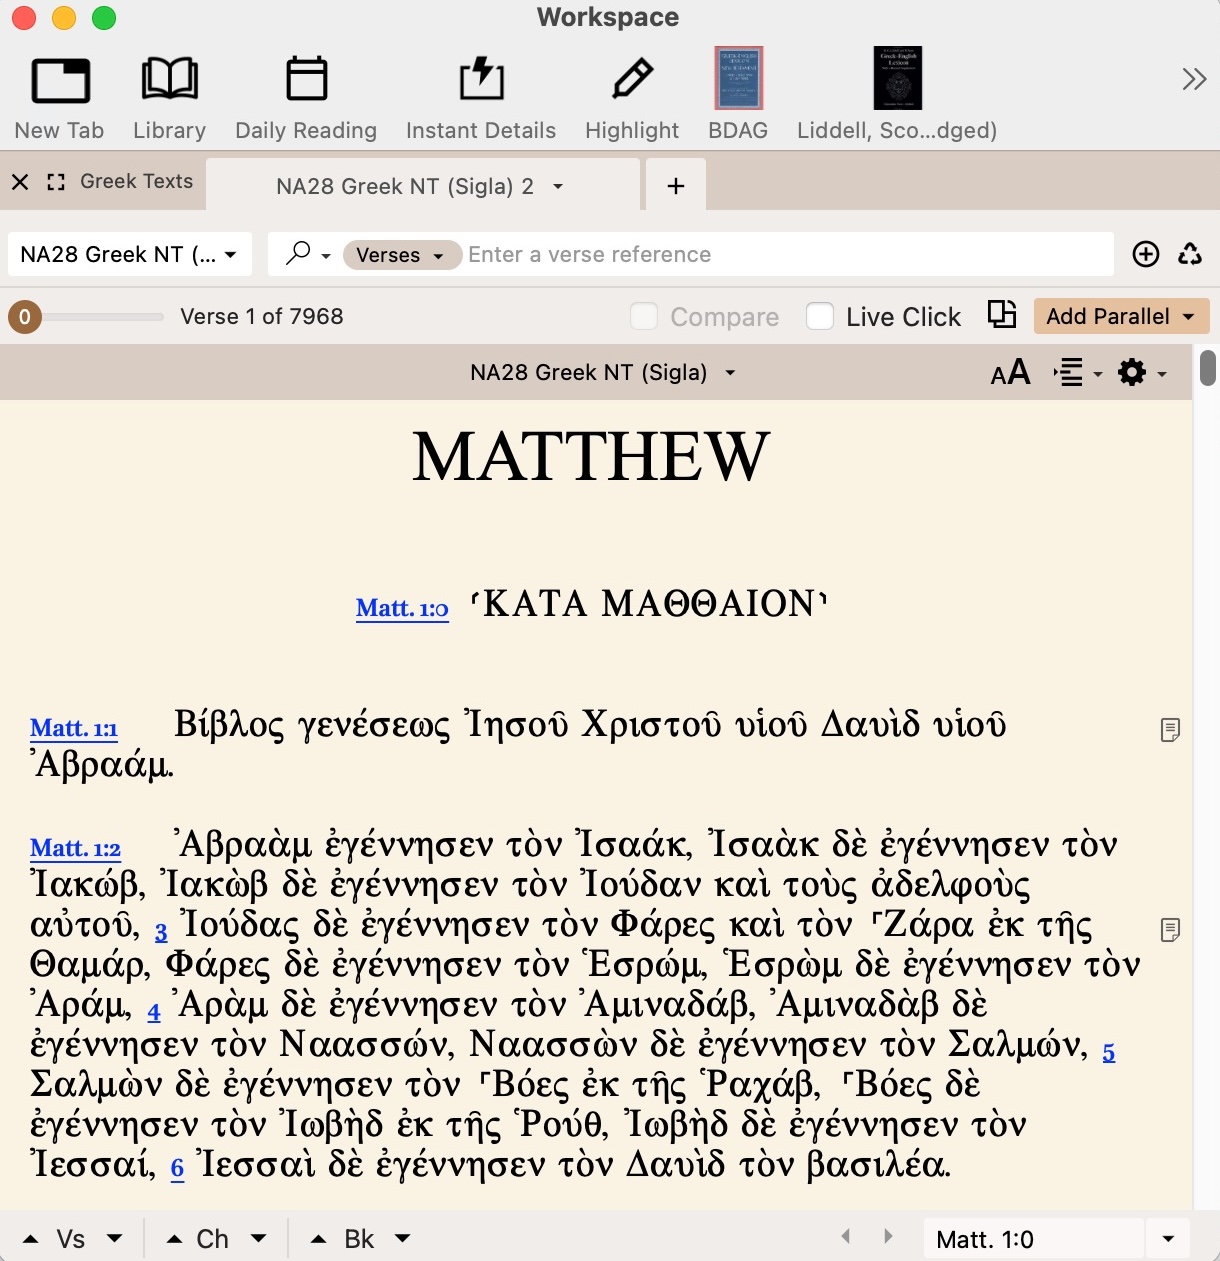Follow the Matt. 1:2 verse link
Screen dimensions: 1220x1261
click(x=75, y=849)
